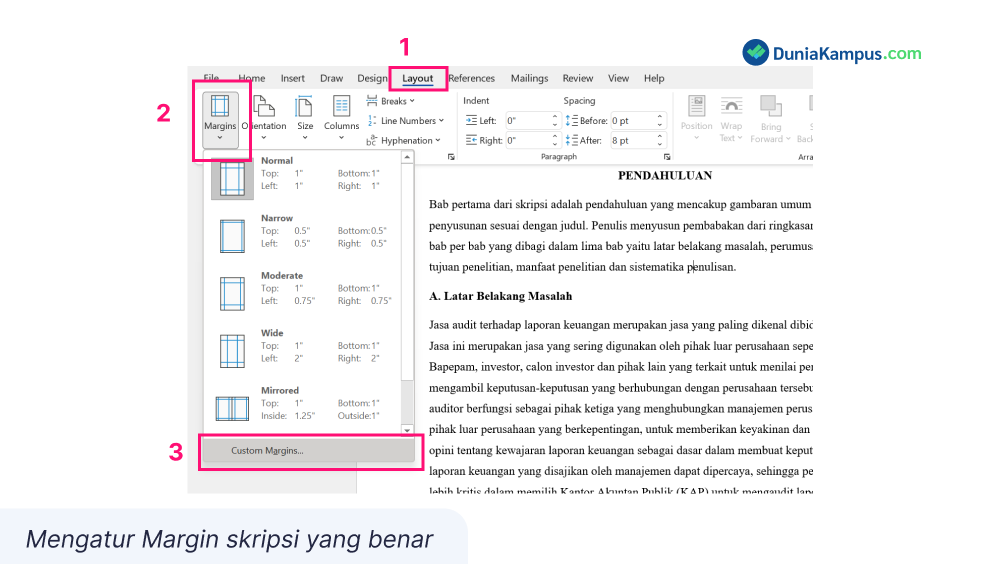Viewport: 1000px width, 564px height.
Task: Open Custom Margins dialog
Action: tap(309, 450)
